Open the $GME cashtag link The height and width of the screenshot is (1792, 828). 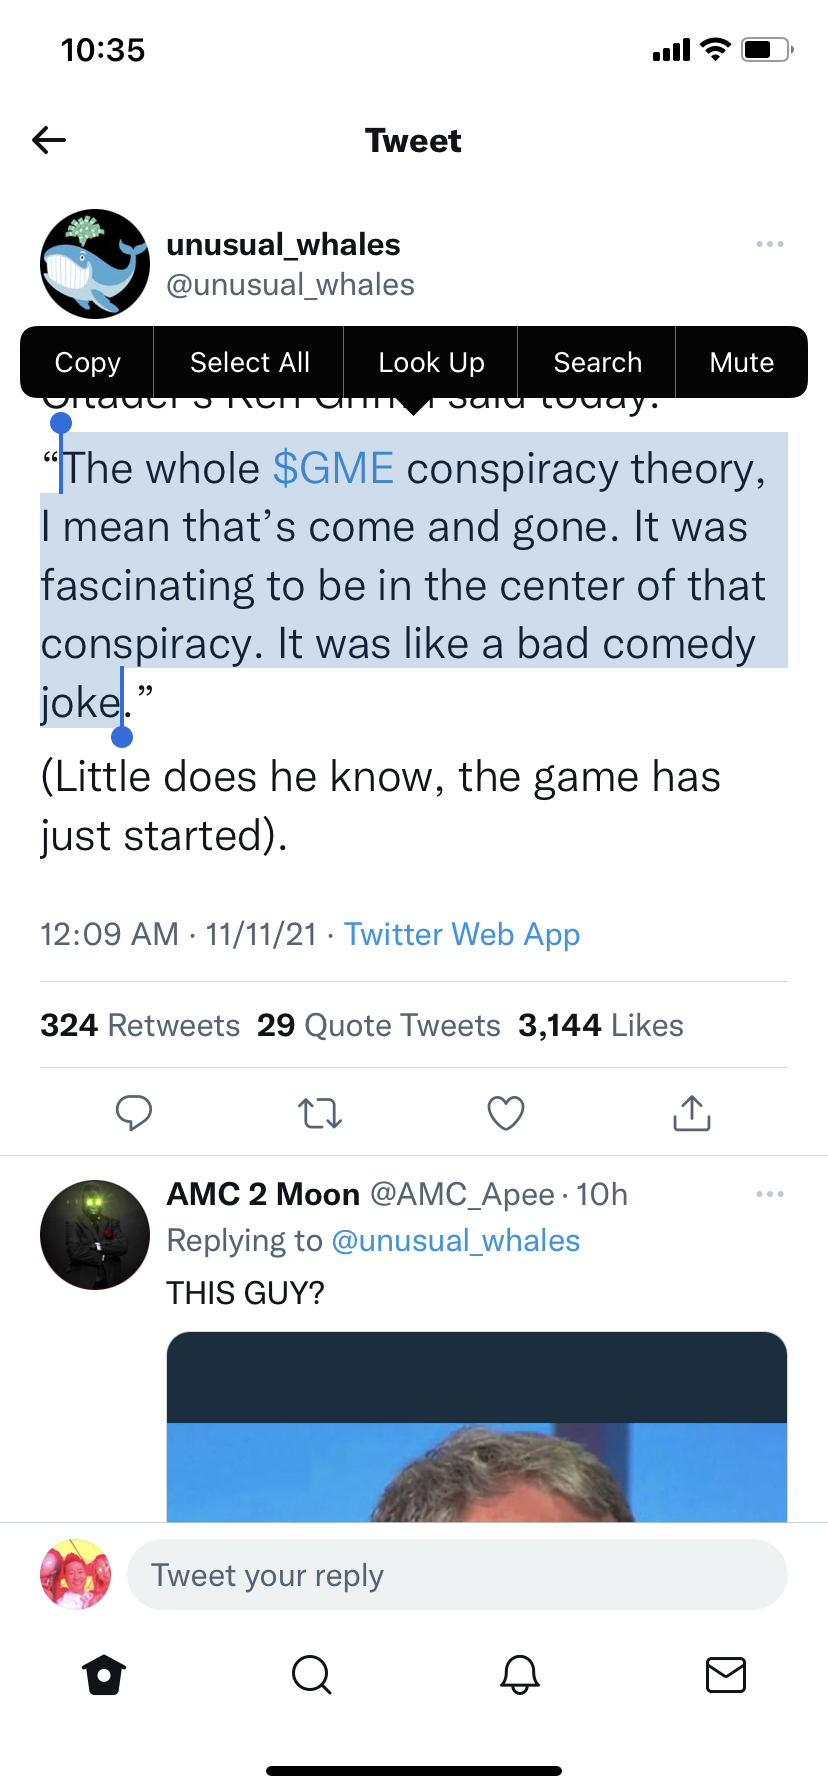click(x=333, y=468)
